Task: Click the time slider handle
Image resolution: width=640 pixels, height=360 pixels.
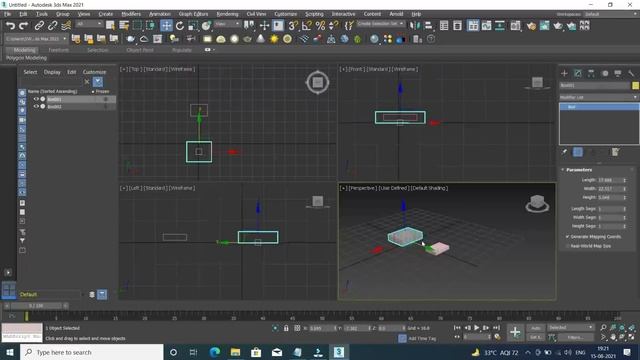Action: pyautogui.click(x=36, y=306)
